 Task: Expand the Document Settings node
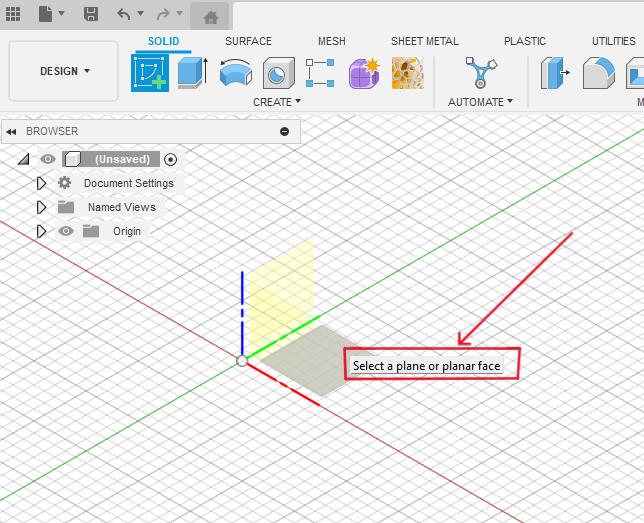[x=41, y=183]
